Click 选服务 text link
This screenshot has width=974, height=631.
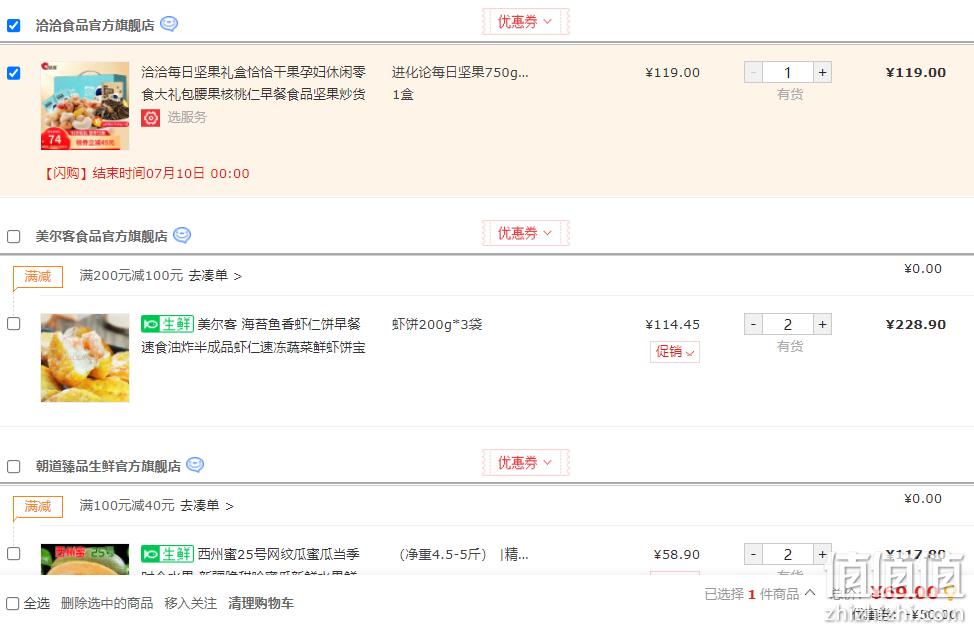187,117
